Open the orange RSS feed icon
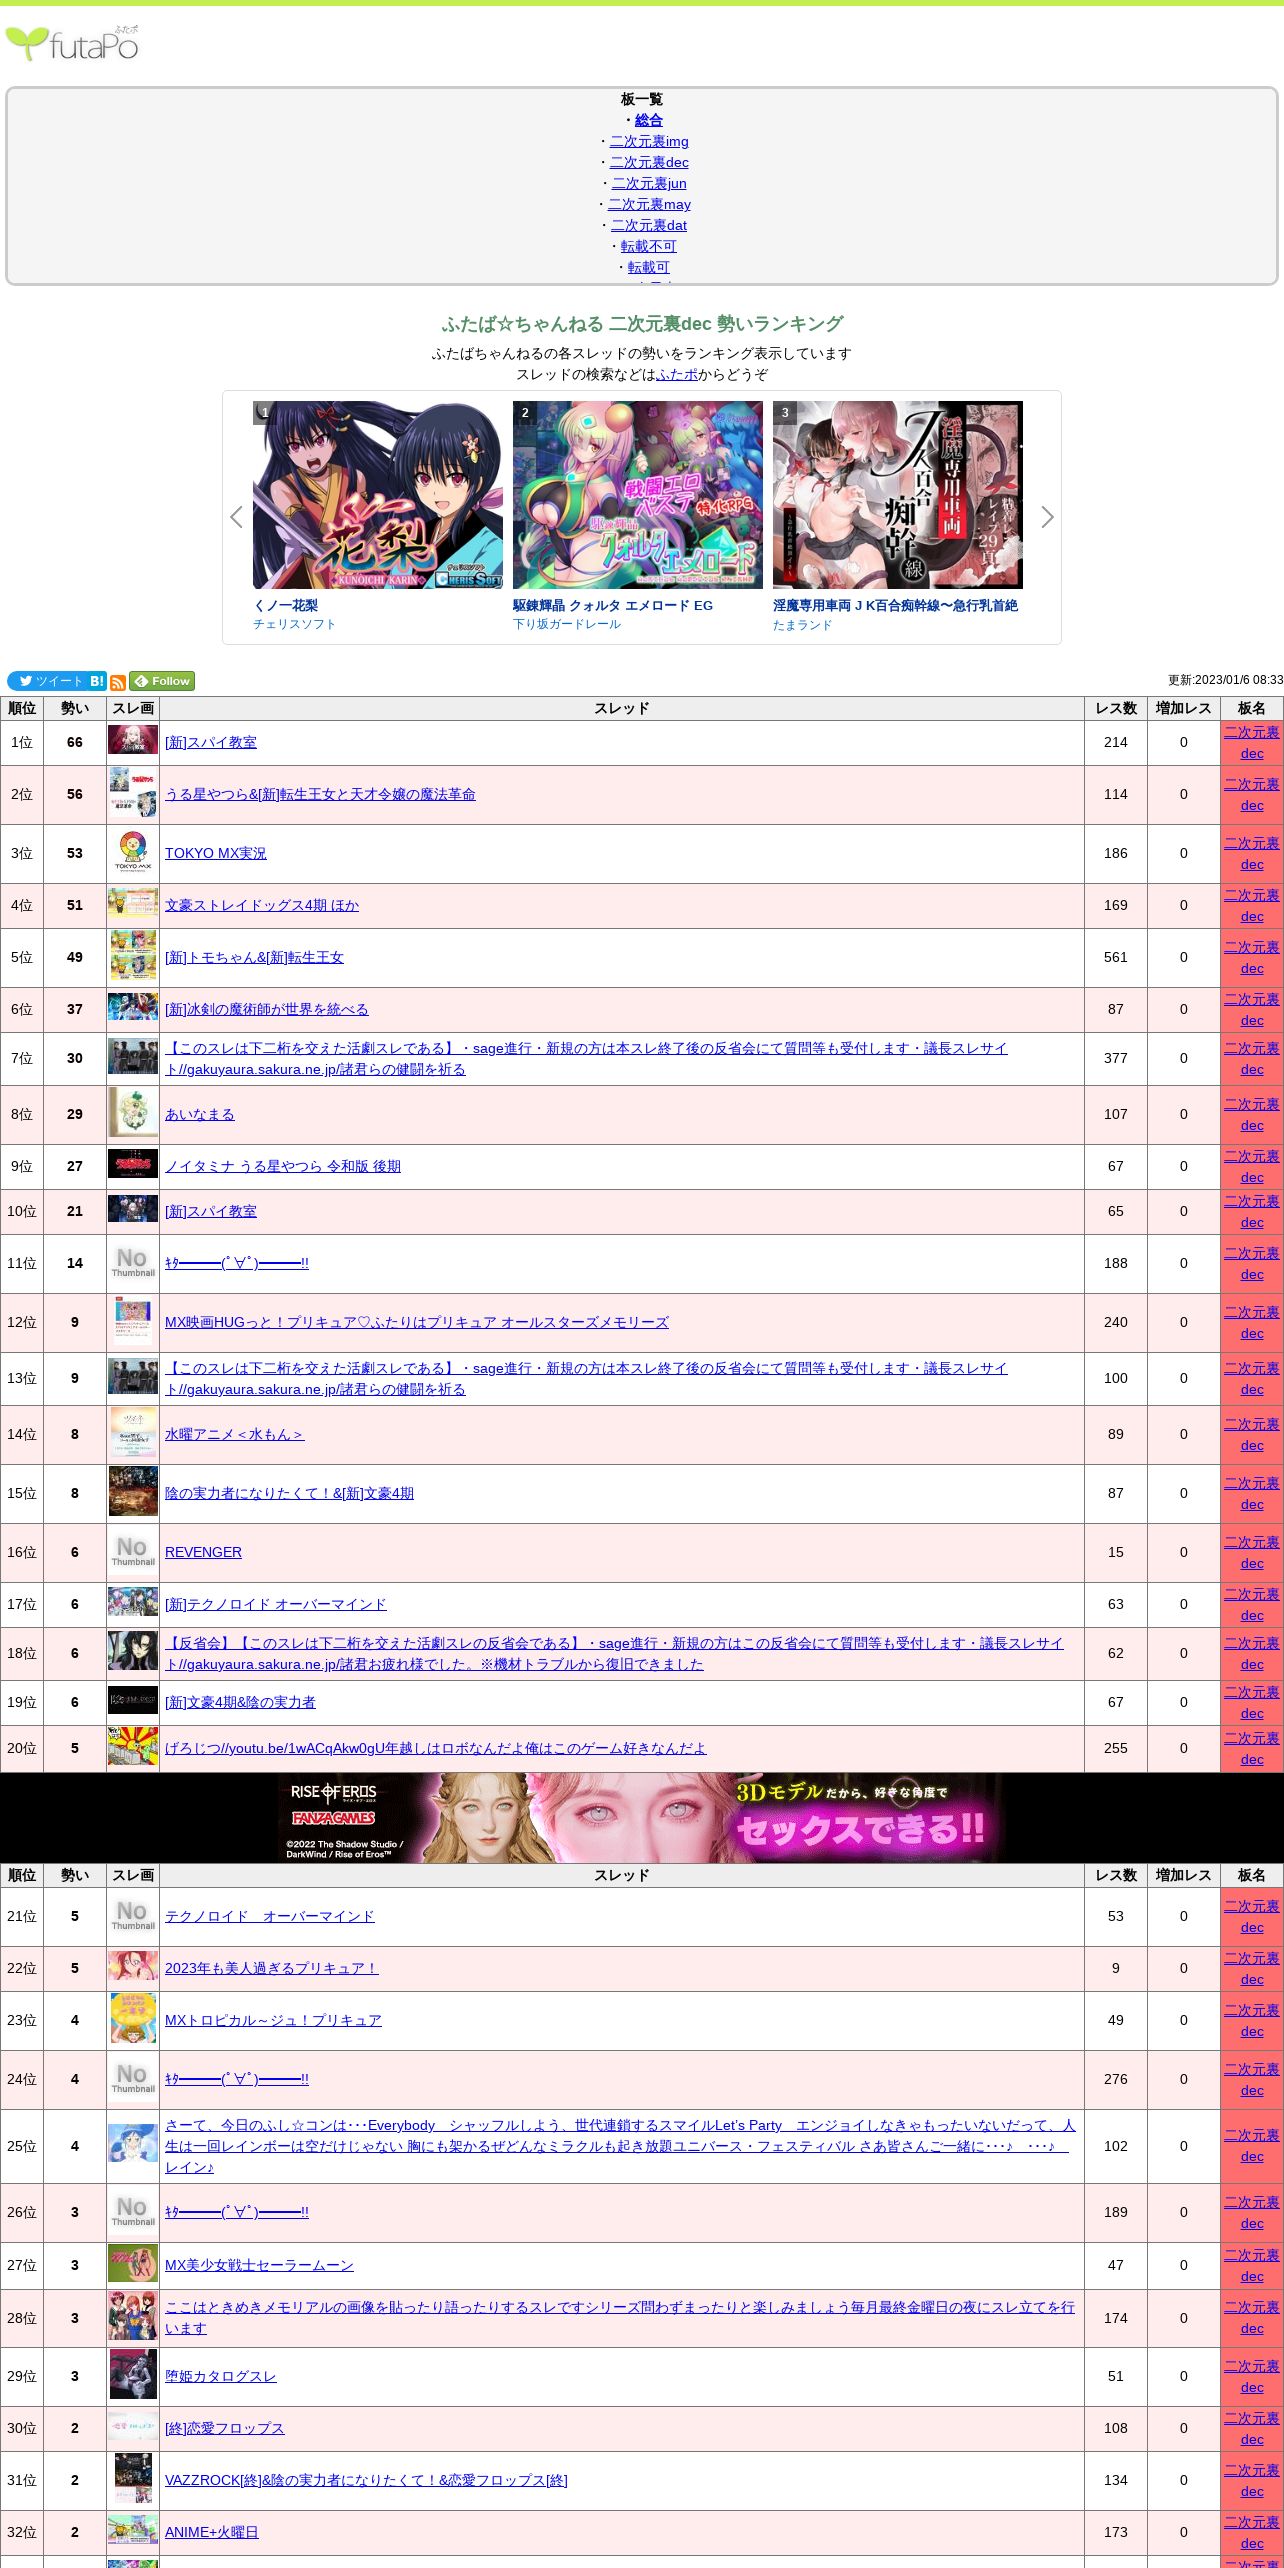1284x2568 pixels. (x=118, y=683)
